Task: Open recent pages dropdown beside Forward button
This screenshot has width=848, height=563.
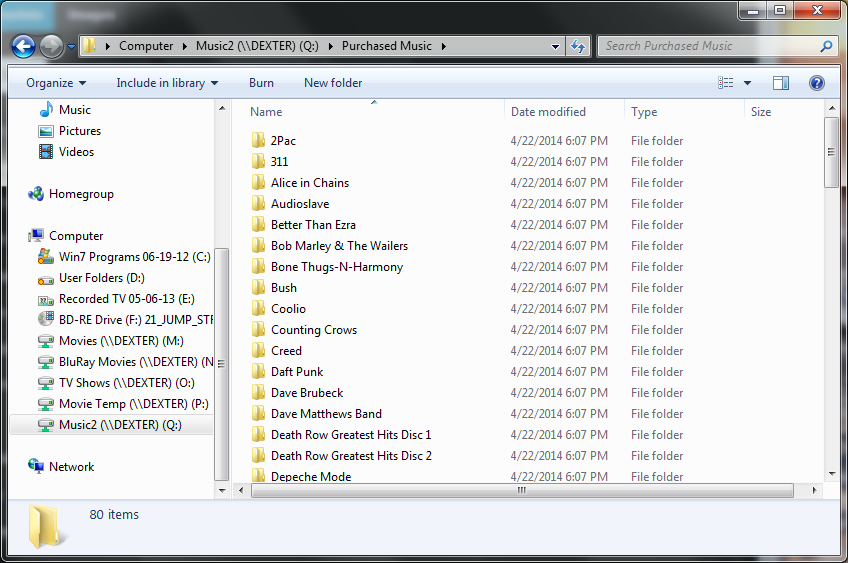Action: click(x=71, y=47)
